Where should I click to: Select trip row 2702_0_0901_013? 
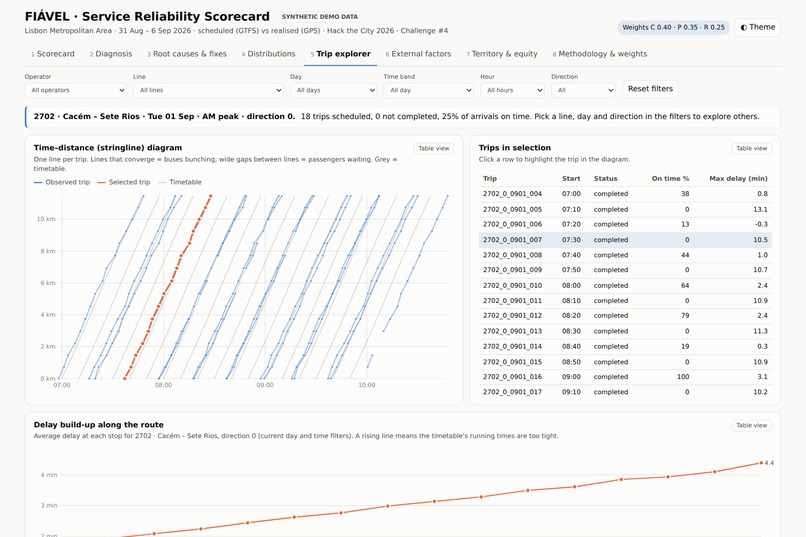coord(625,331)
